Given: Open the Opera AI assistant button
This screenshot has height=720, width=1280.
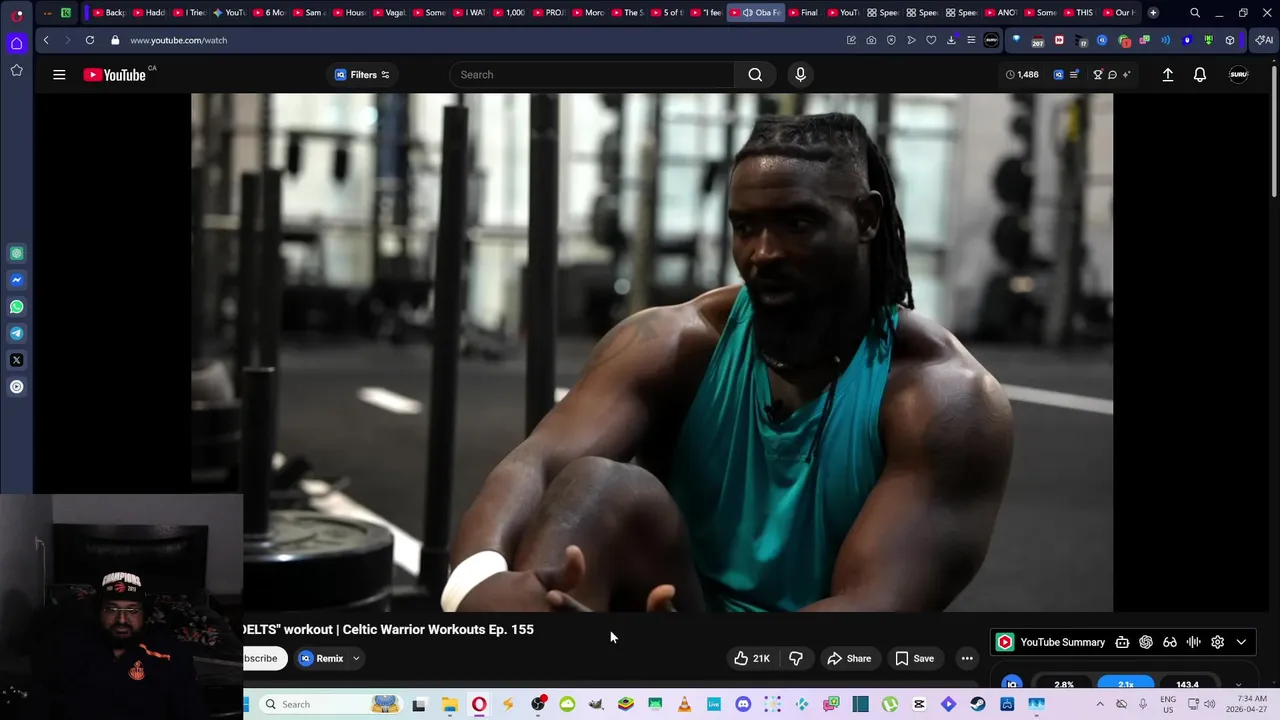Looking at the screenshot, I should coord(1263,40).
